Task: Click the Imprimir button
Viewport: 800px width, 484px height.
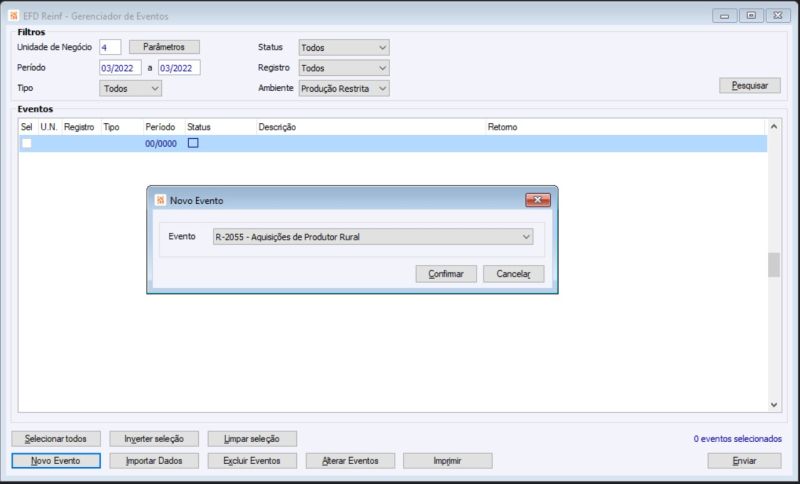Action: (x=447, y=461)
